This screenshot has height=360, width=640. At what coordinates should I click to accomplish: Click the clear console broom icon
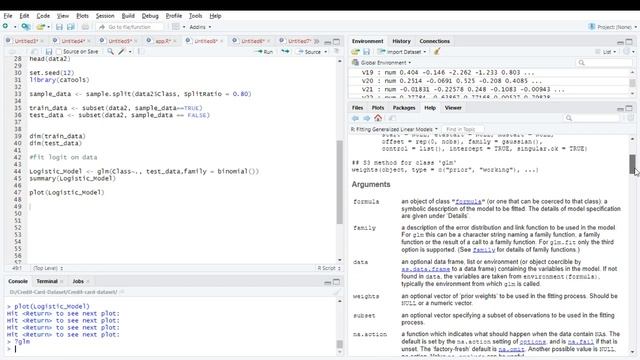[x=336, y=292]
